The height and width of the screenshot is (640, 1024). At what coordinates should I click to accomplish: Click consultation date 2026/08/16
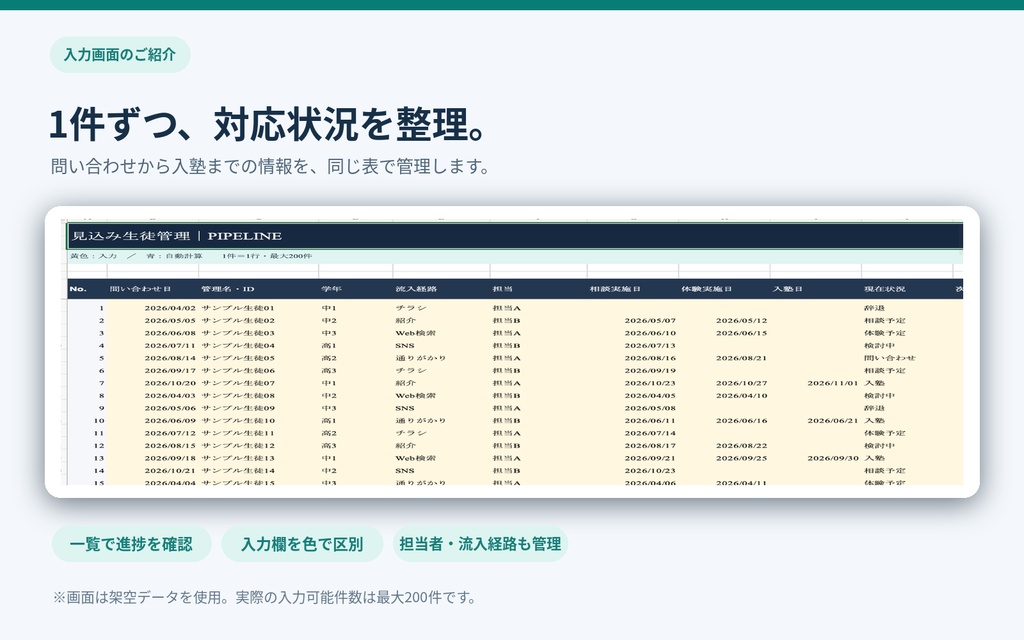click(x=650, y=358)
